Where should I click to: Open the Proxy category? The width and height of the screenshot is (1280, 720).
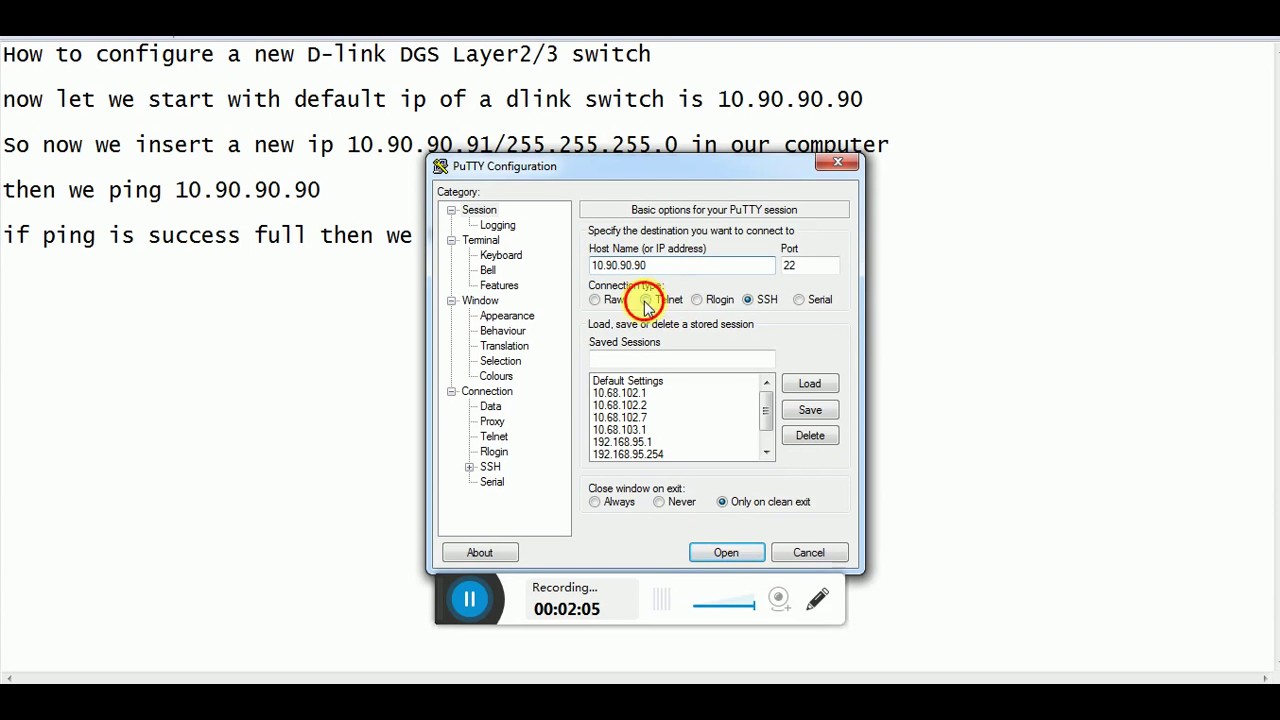pyautogui.click(x=492, y=421)
